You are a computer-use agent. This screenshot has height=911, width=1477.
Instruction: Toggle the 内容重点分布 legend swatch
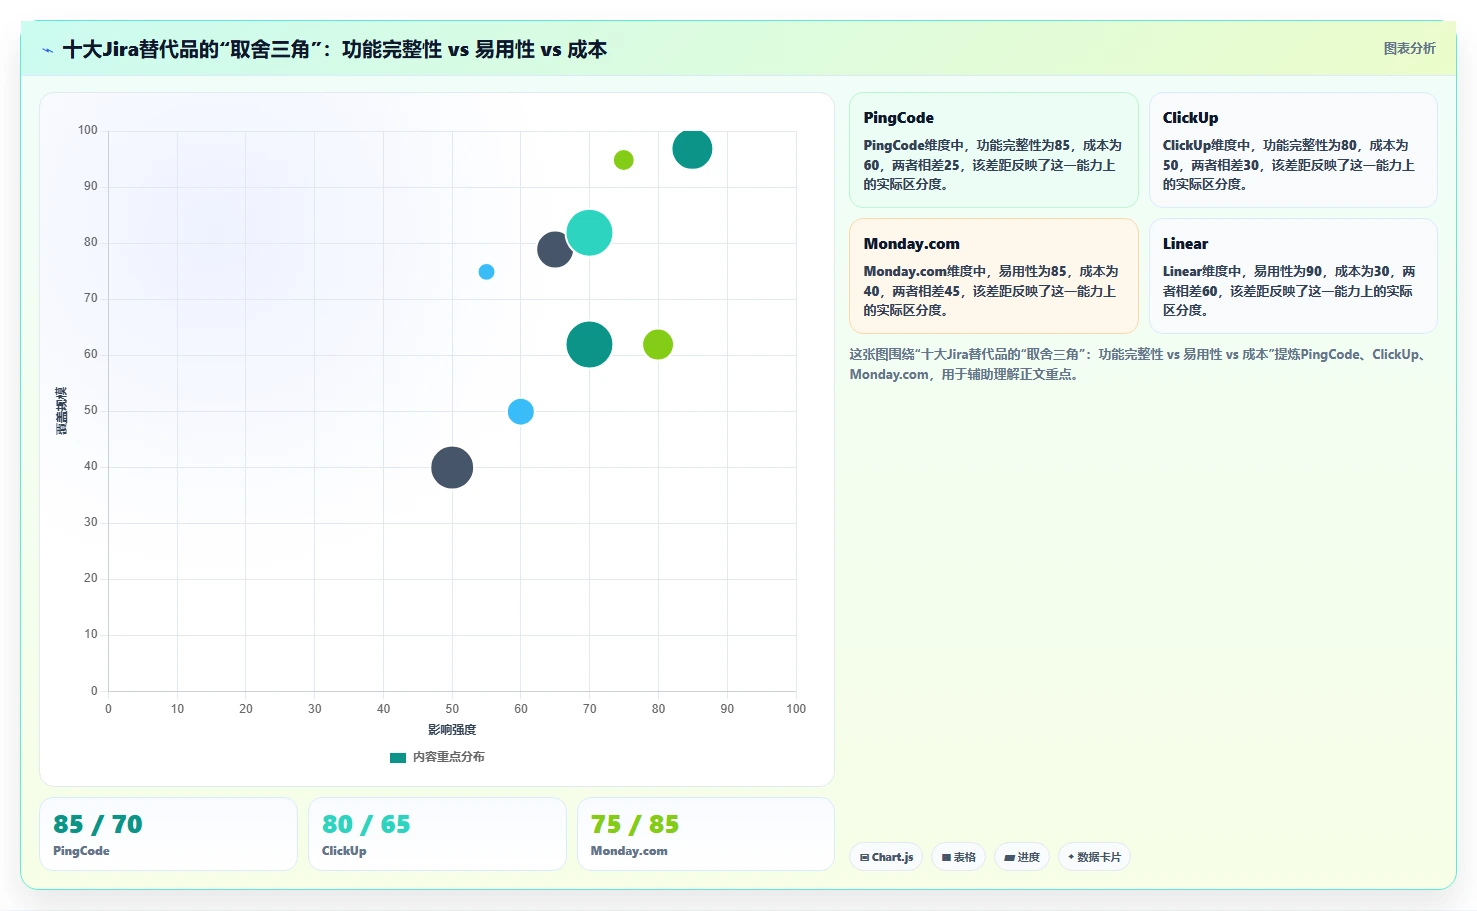(398, 757)
